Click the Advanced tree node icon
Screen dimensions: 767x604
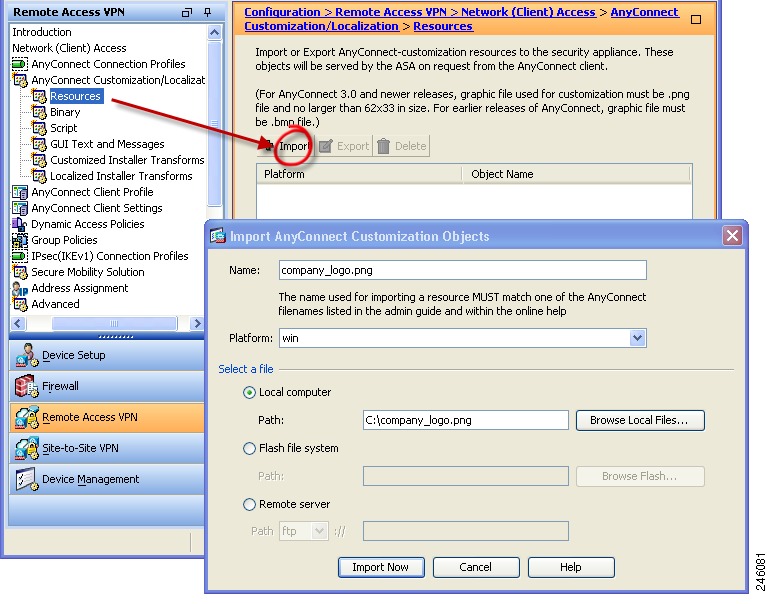(20, 304)
